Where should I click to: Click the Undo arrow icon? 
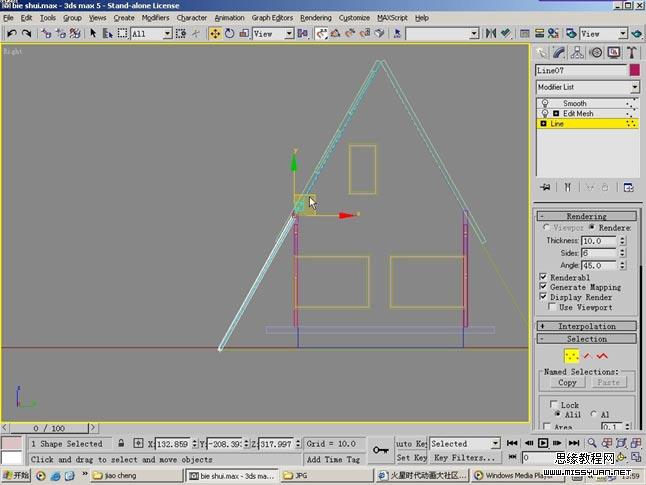click(12, 33)
